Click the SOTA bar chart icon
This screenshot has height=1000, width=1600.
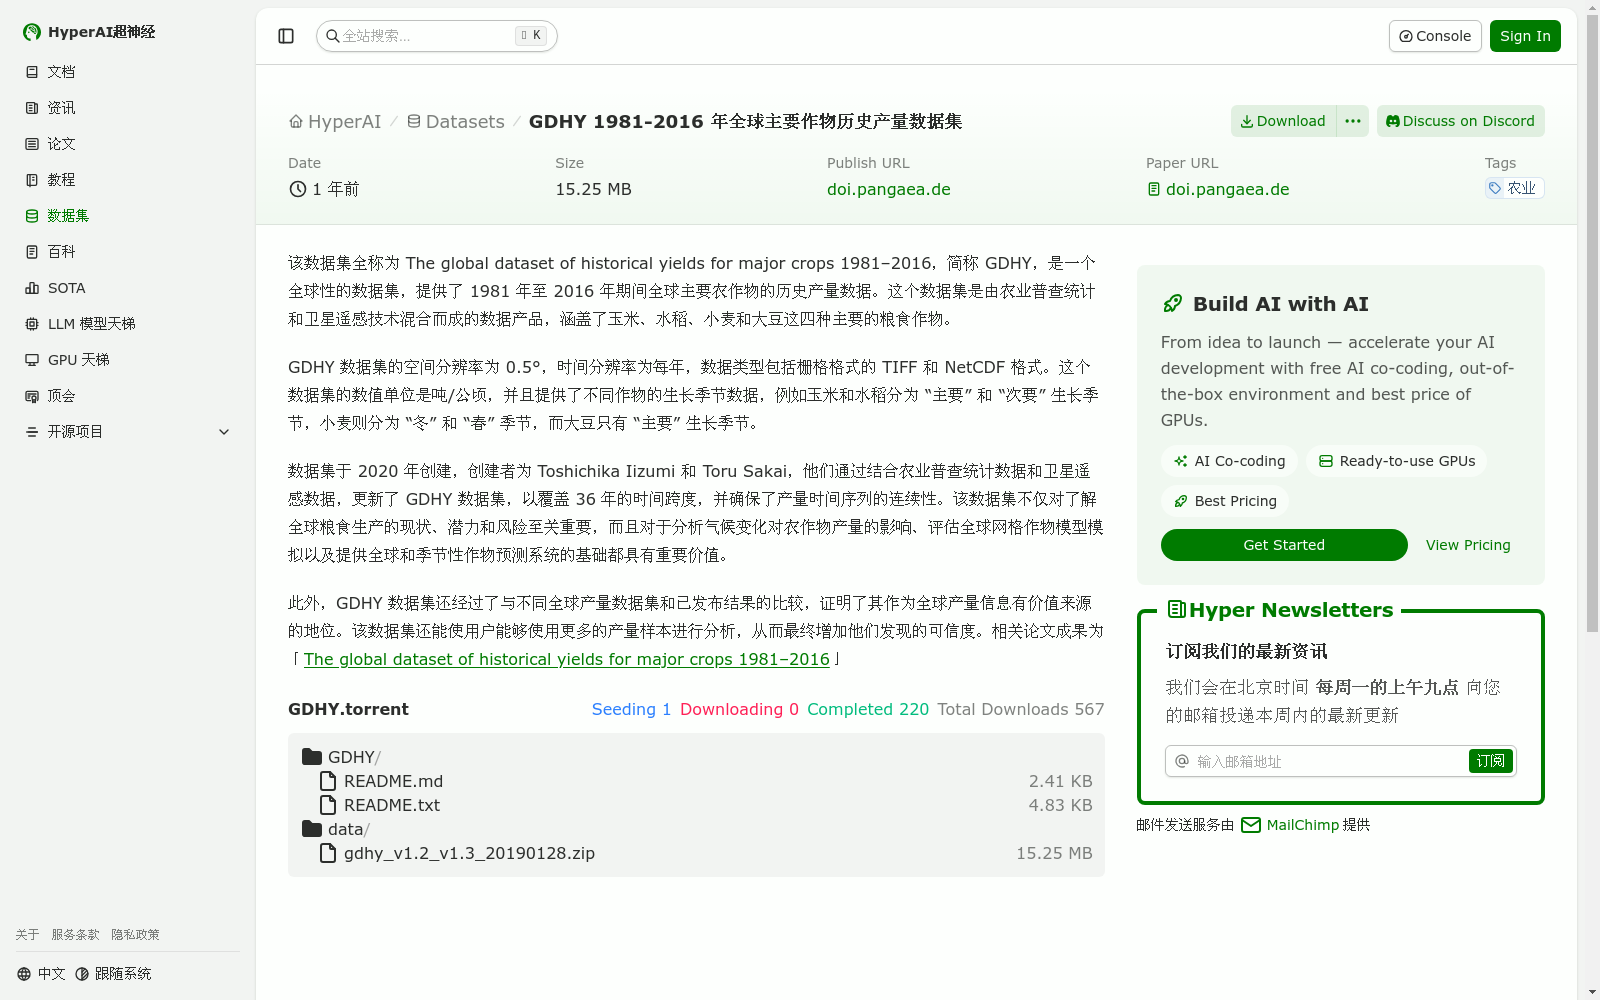32,288
